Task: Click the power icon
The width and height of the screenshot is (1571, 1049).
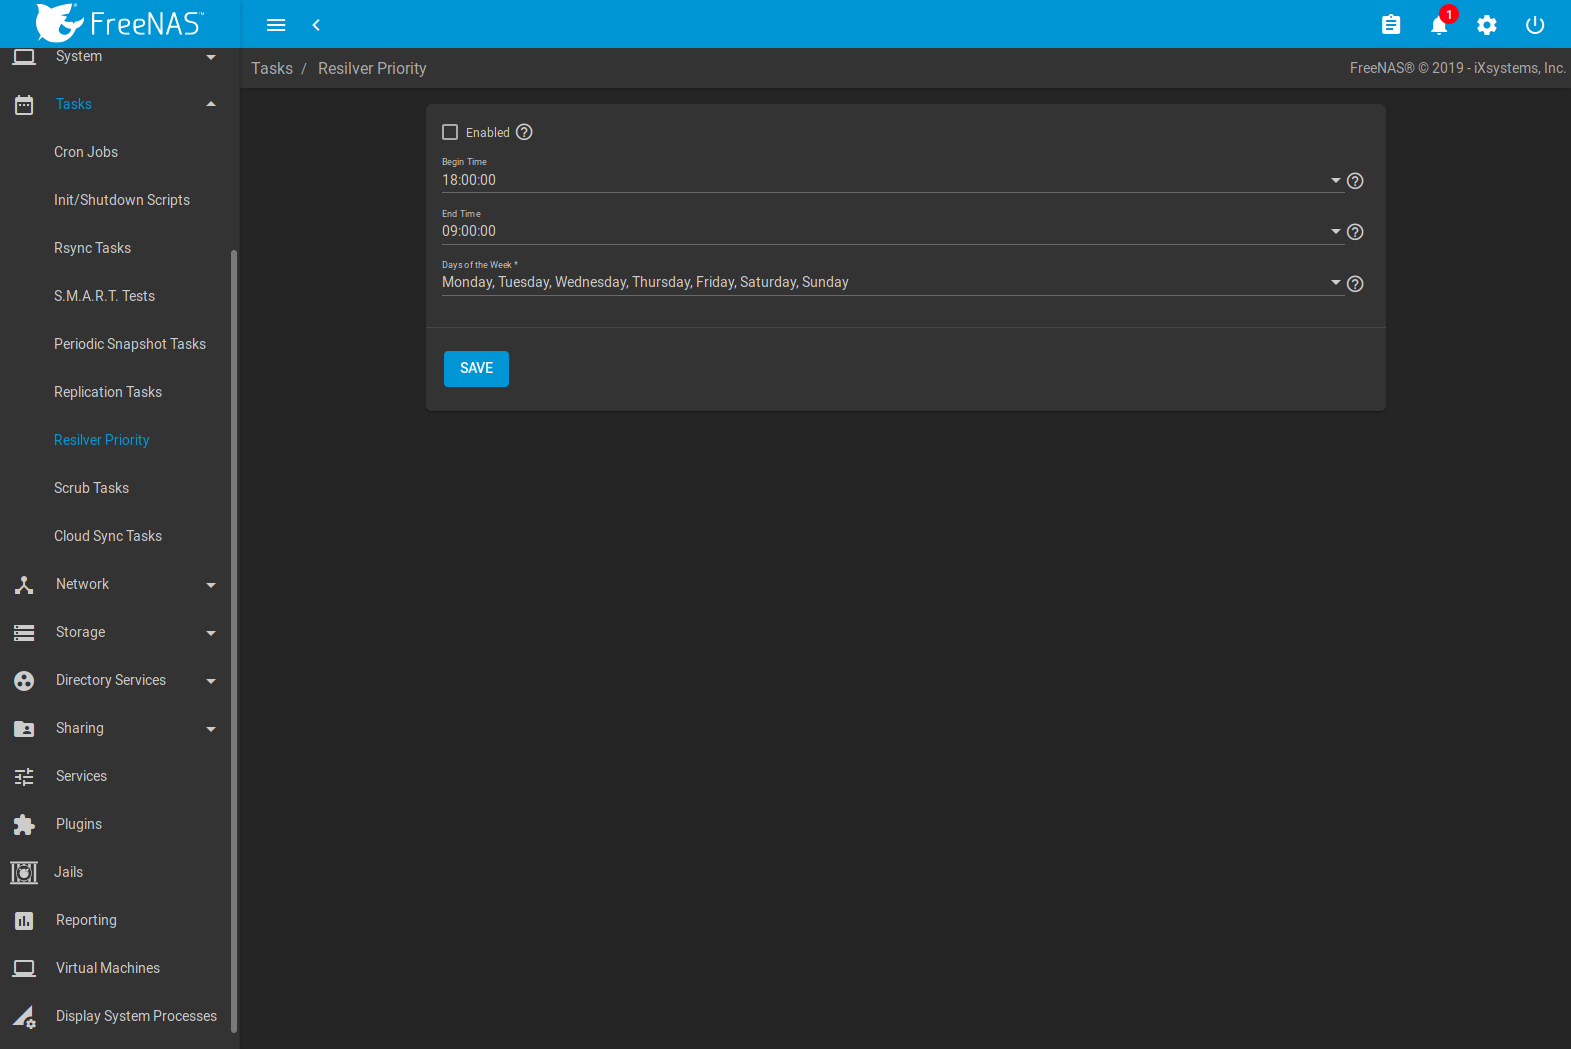Action: [1535, 25]
